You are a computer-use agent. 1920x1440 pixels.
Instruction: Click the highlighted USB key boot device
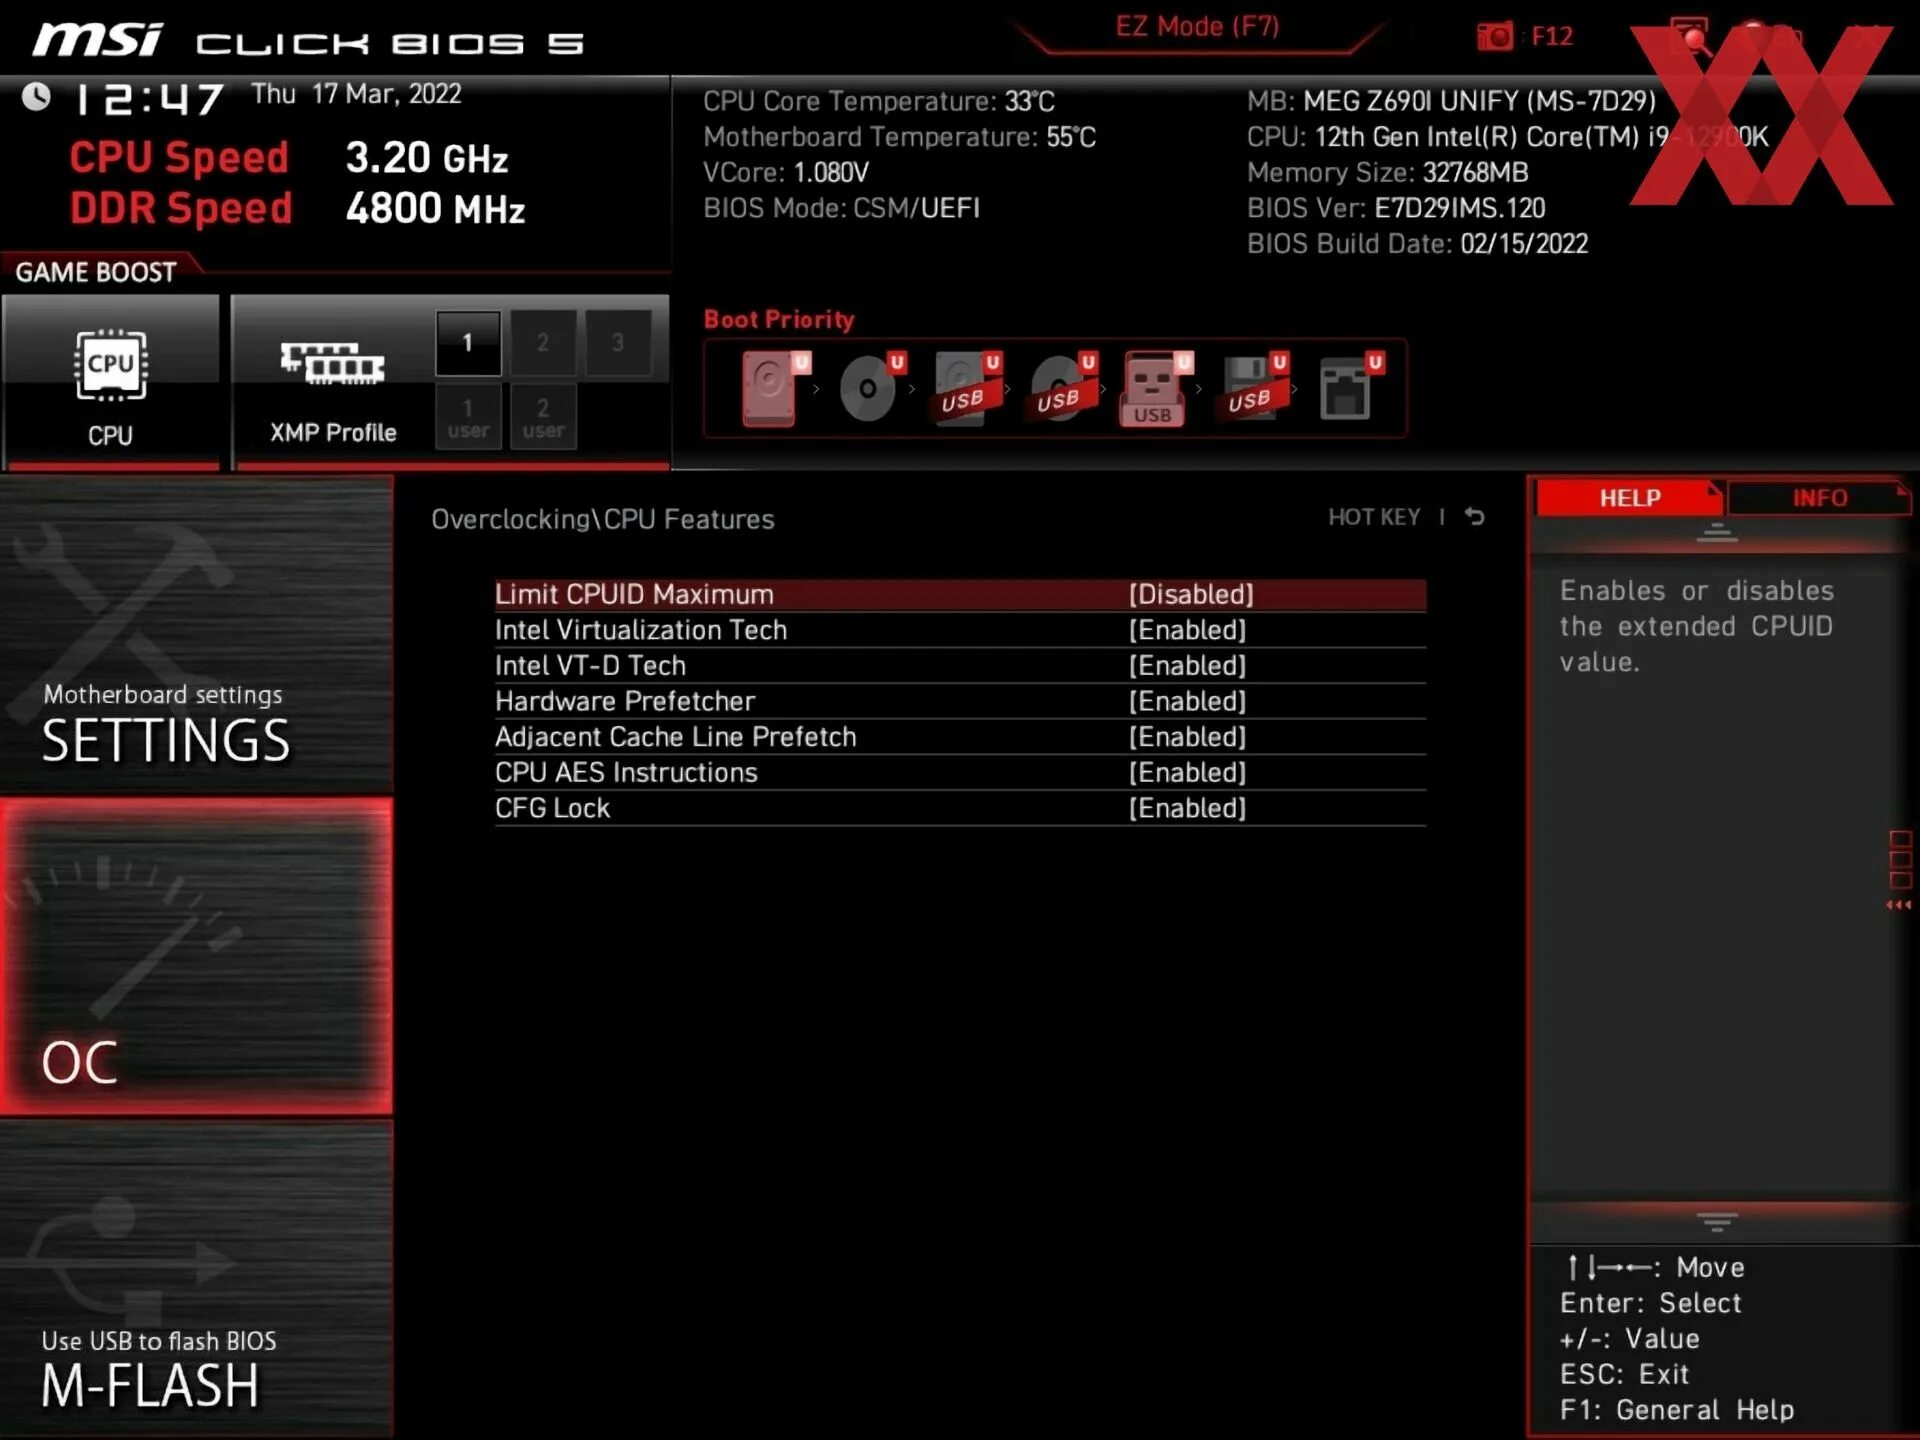click(1152, 389)
